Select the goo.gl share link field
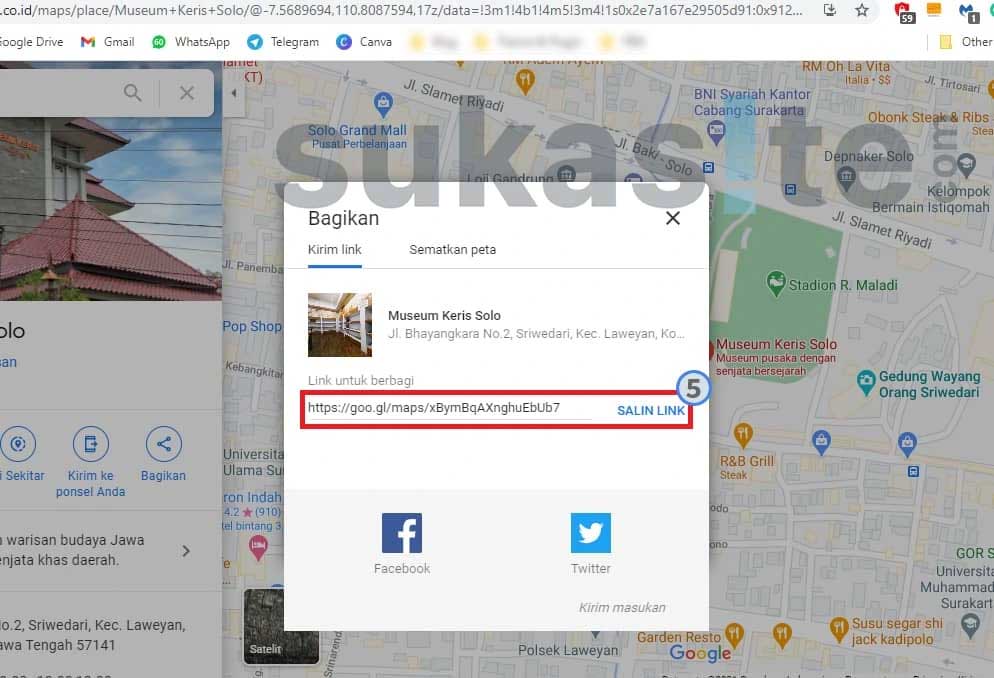 tap(449, 408)
